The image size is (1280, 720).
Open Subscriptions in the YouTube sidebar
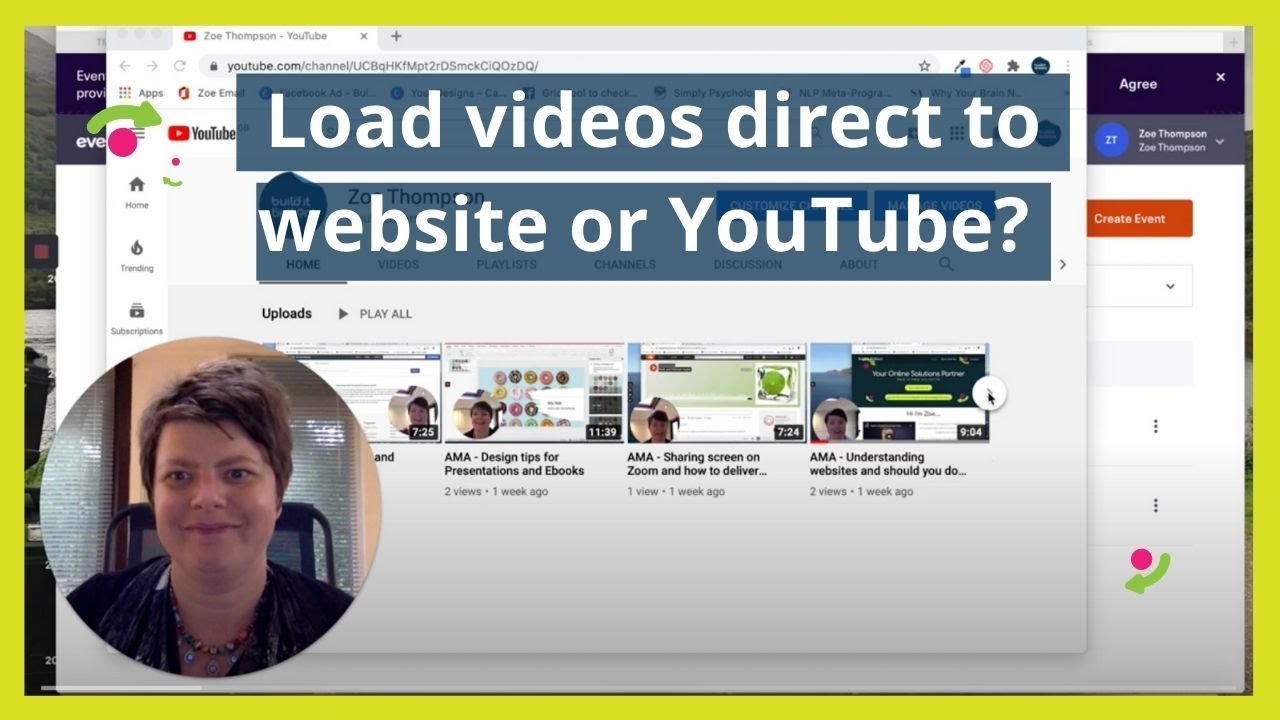(x=137, y=318)
